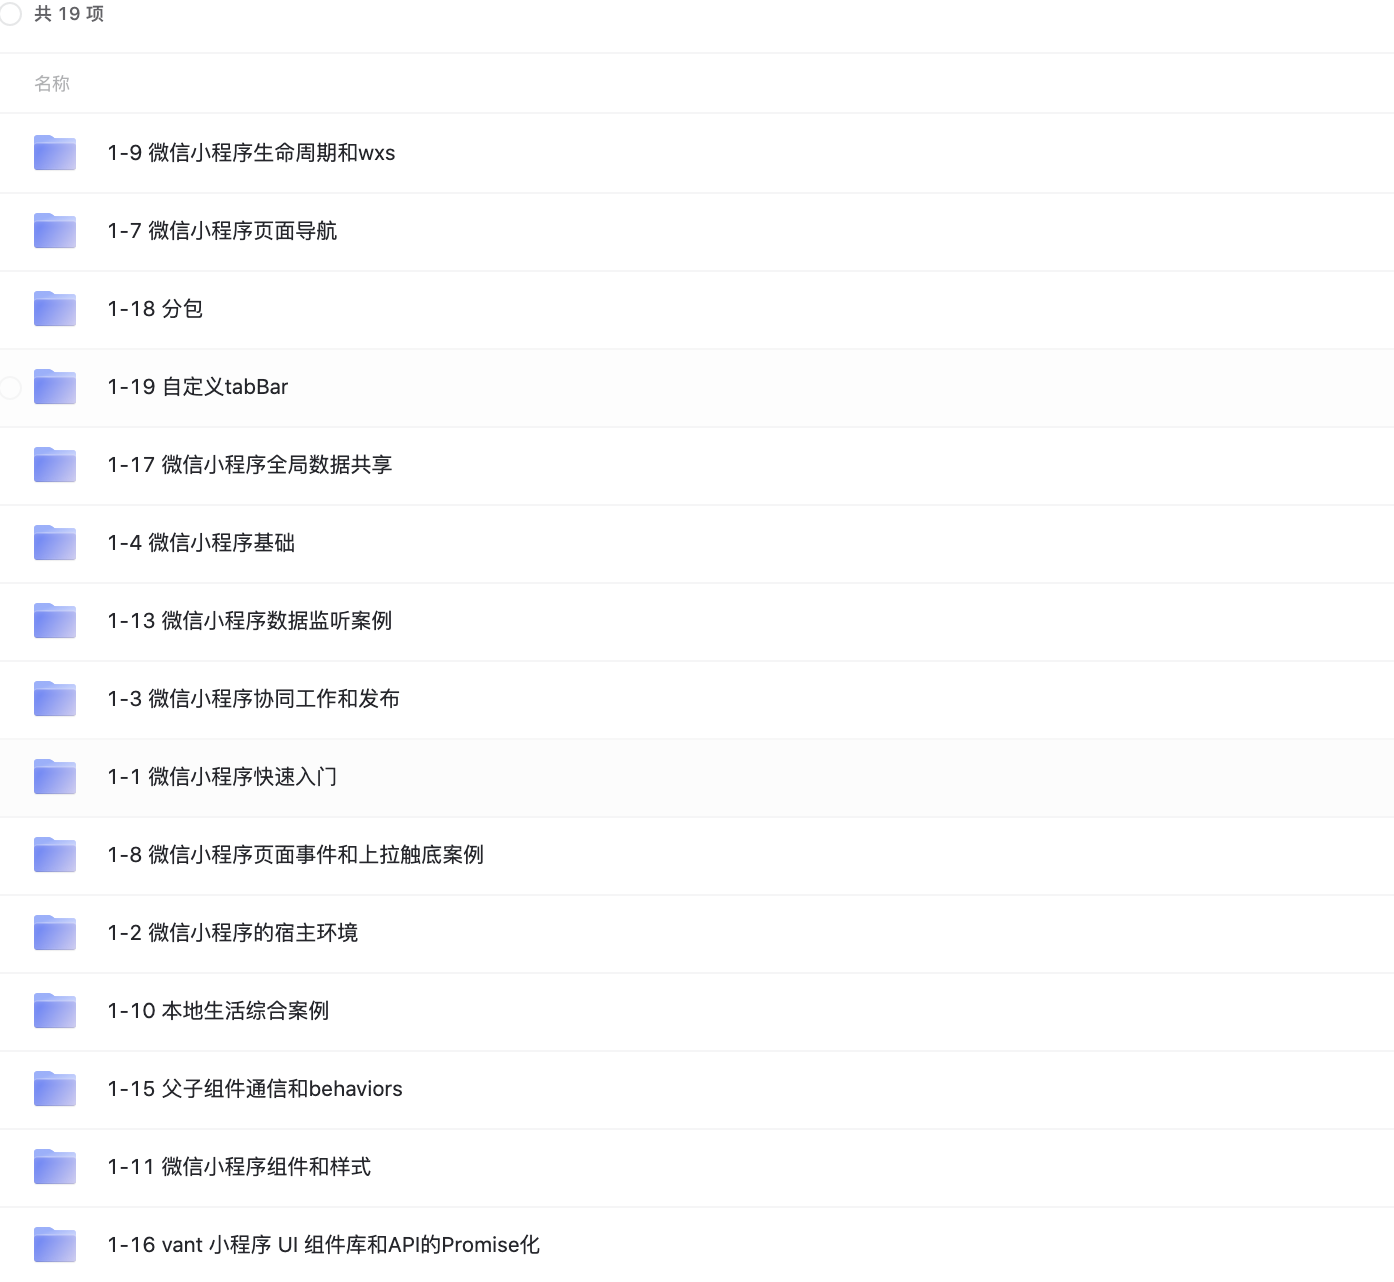Open 1-4 微信小程序基础 folder name
The image size is (1394, 1282).
click(x=201, y=543)
